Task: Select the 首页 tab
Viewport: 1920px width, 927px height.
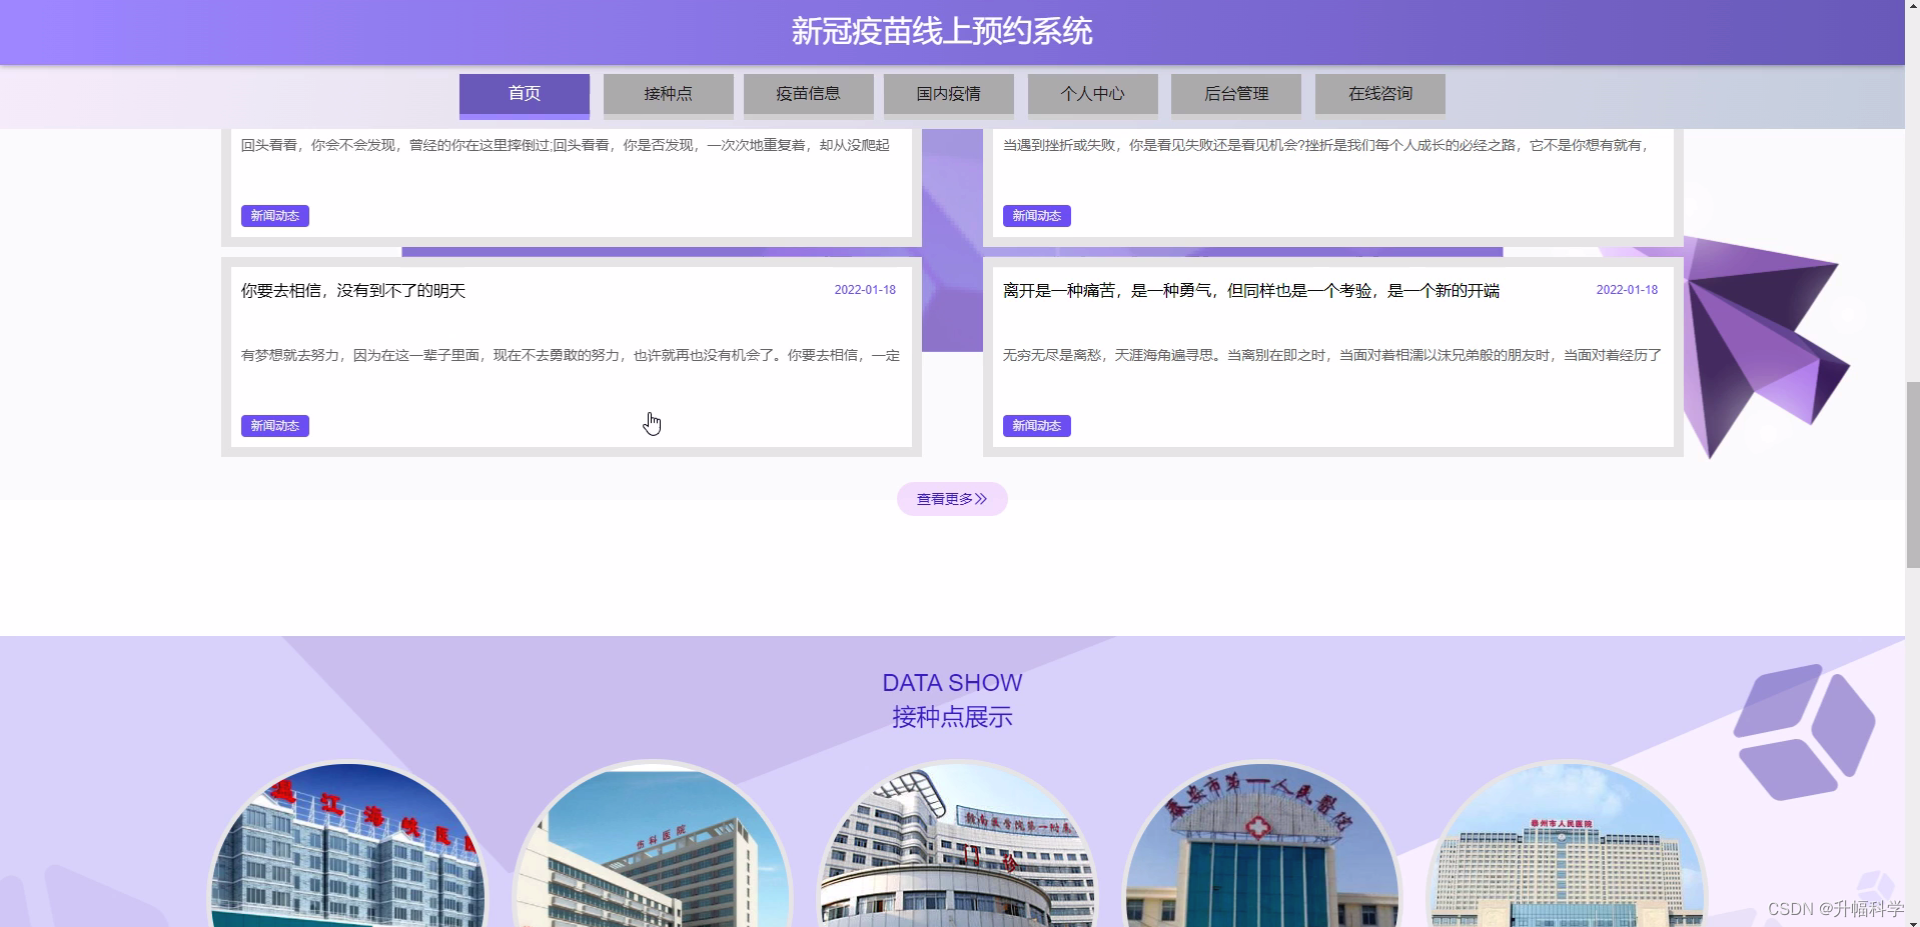Action: (x=523, y=93)
